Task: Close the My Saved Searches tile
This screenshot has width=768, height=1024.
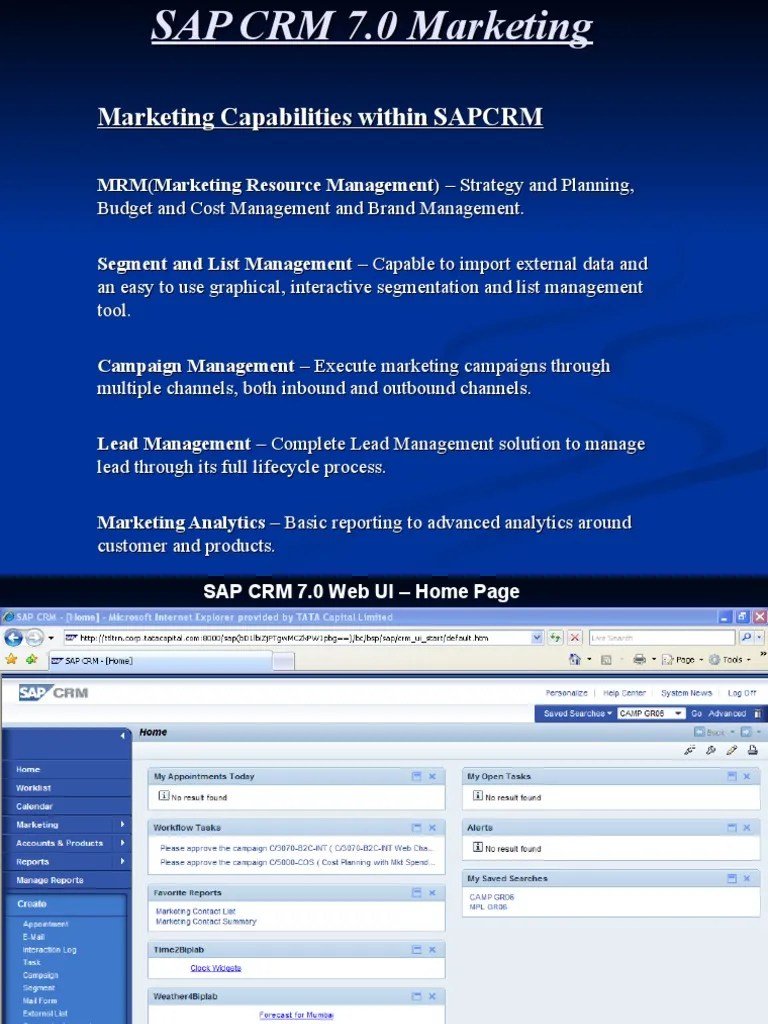Action: (x=747, y=878)
